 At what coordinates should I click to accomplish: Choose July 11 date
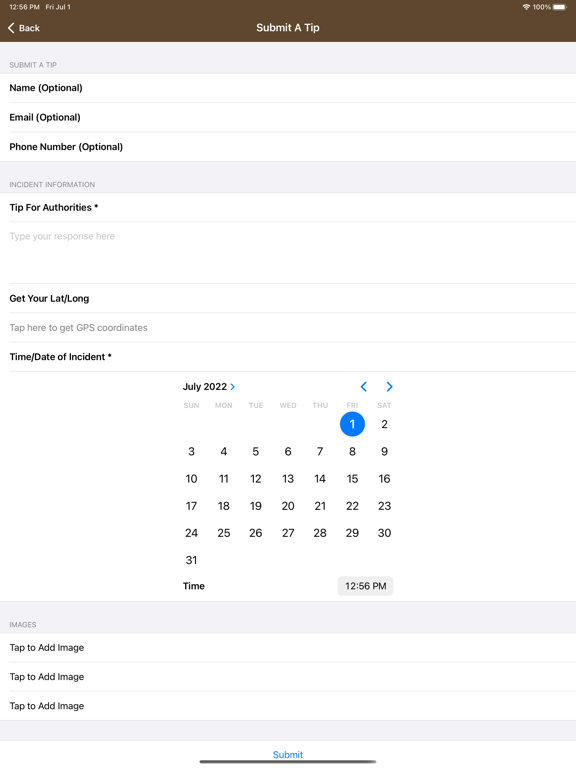224,479
